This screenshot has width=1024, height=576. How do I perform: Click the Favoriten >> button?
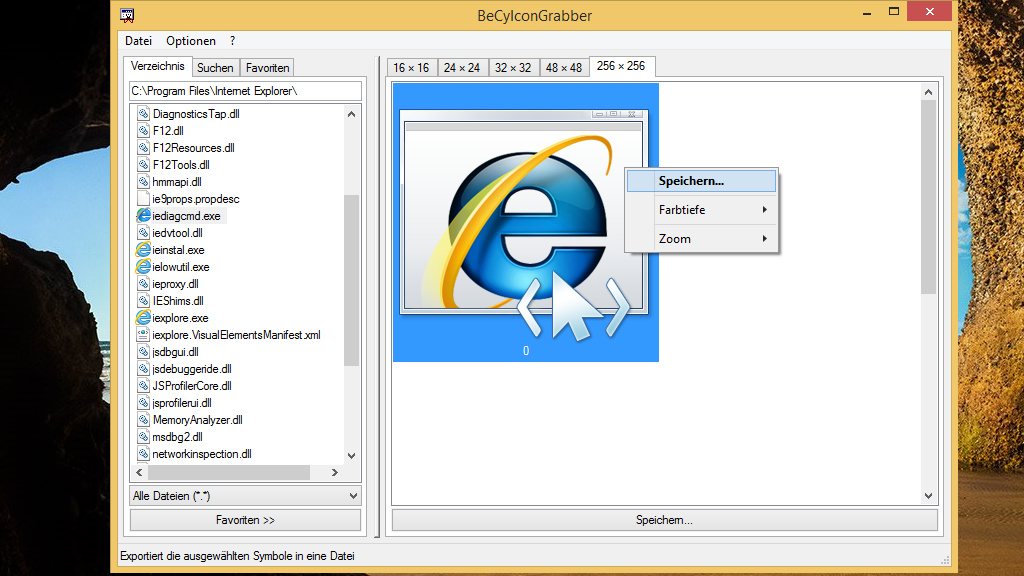pos(246,520)
